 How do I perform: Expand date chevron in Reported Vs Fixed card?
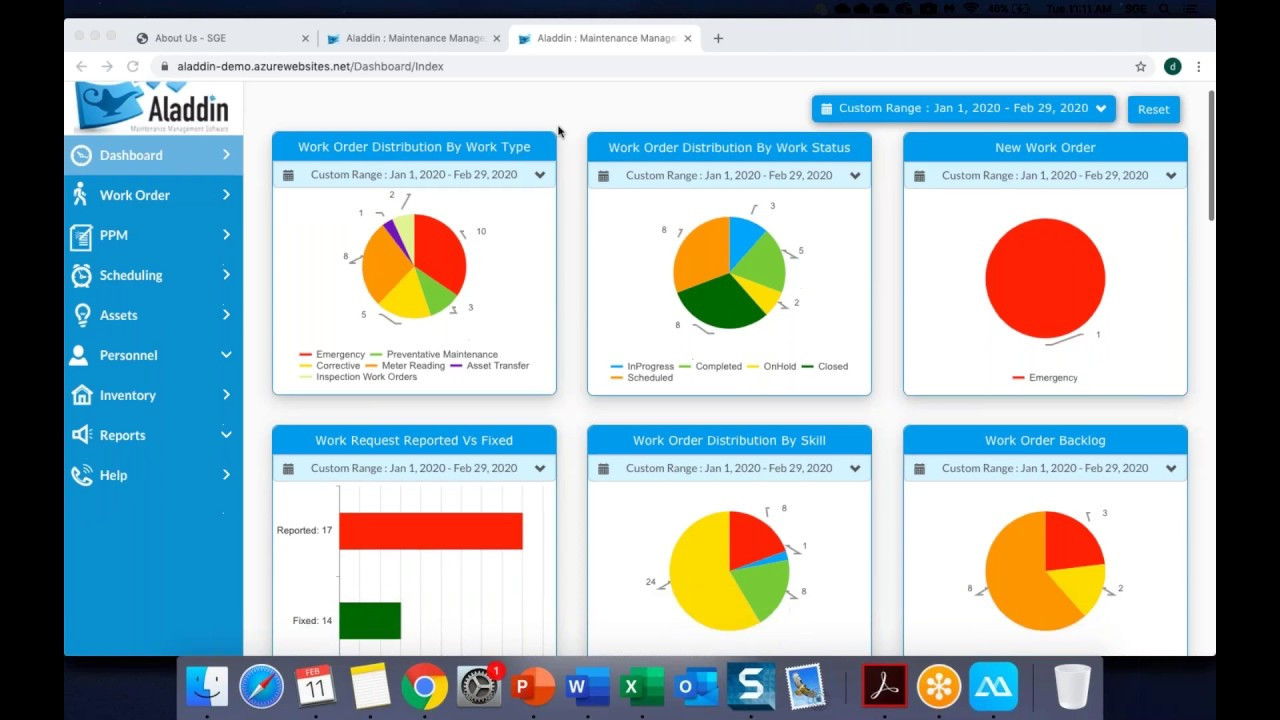pyautogui.click(x=540, y=469)
